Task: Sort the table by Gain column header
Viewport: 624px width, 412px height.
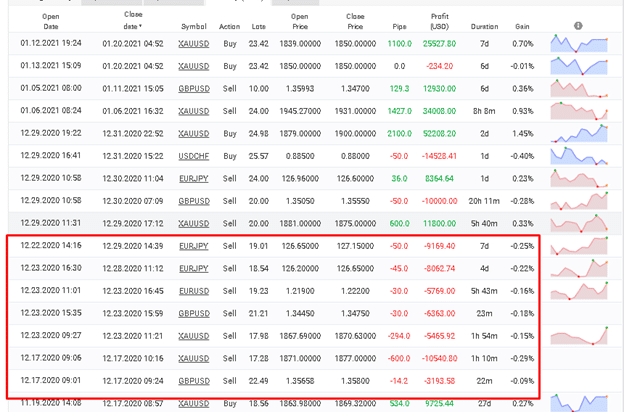Action: (522, 27)
